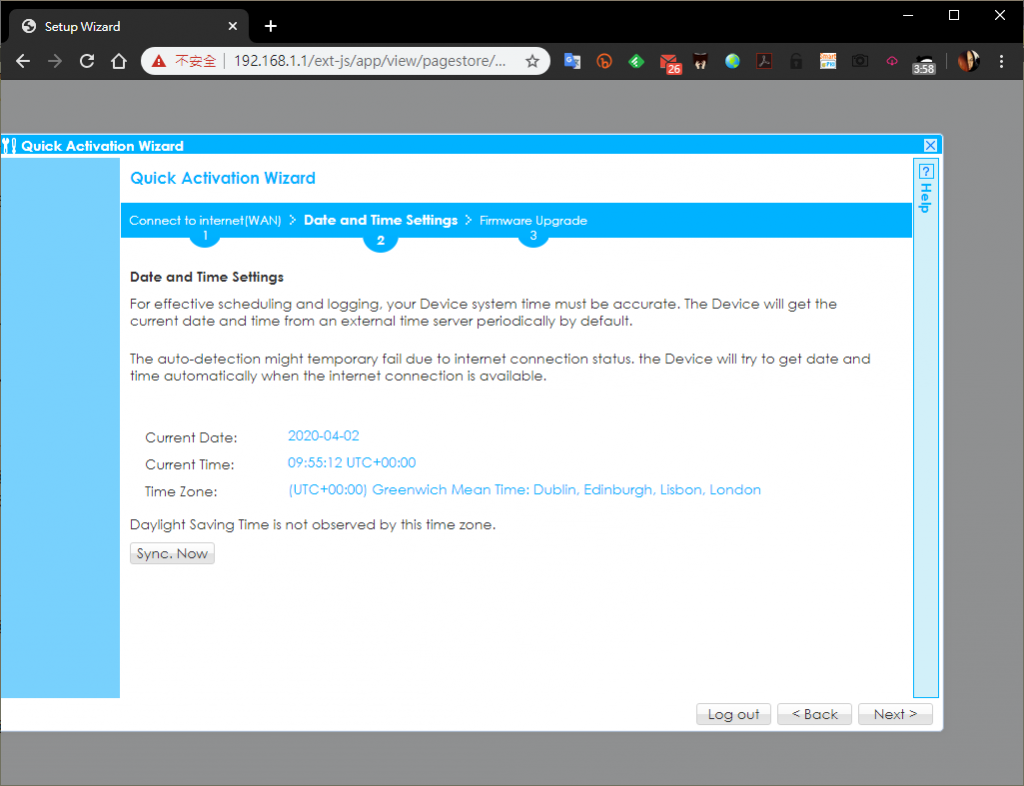Click the current time 09:55:12 UTC+00:00
Screen dimensions: 1024x786
point(351,463)
